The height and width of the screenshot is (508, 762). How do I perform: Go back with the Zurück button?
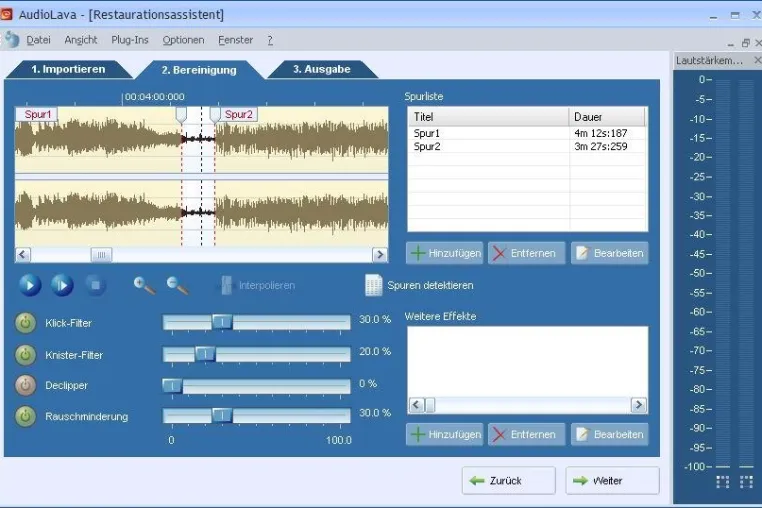pyautogui.click(x=508, y=480)
